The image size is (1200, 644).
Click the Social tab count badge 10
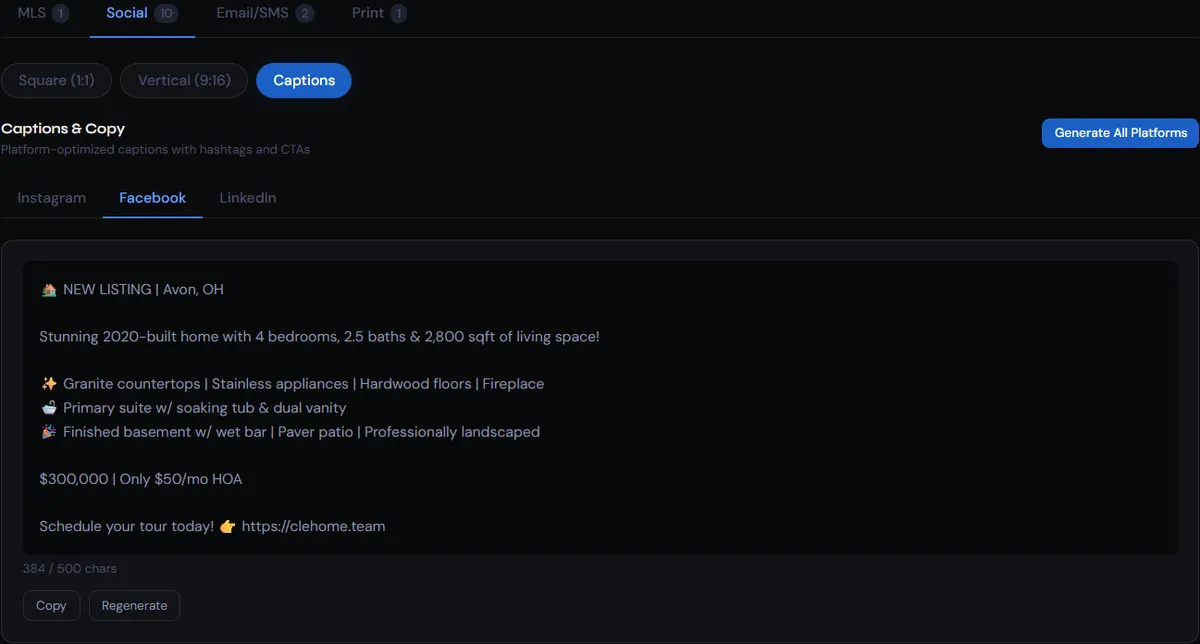coord(166,13)
